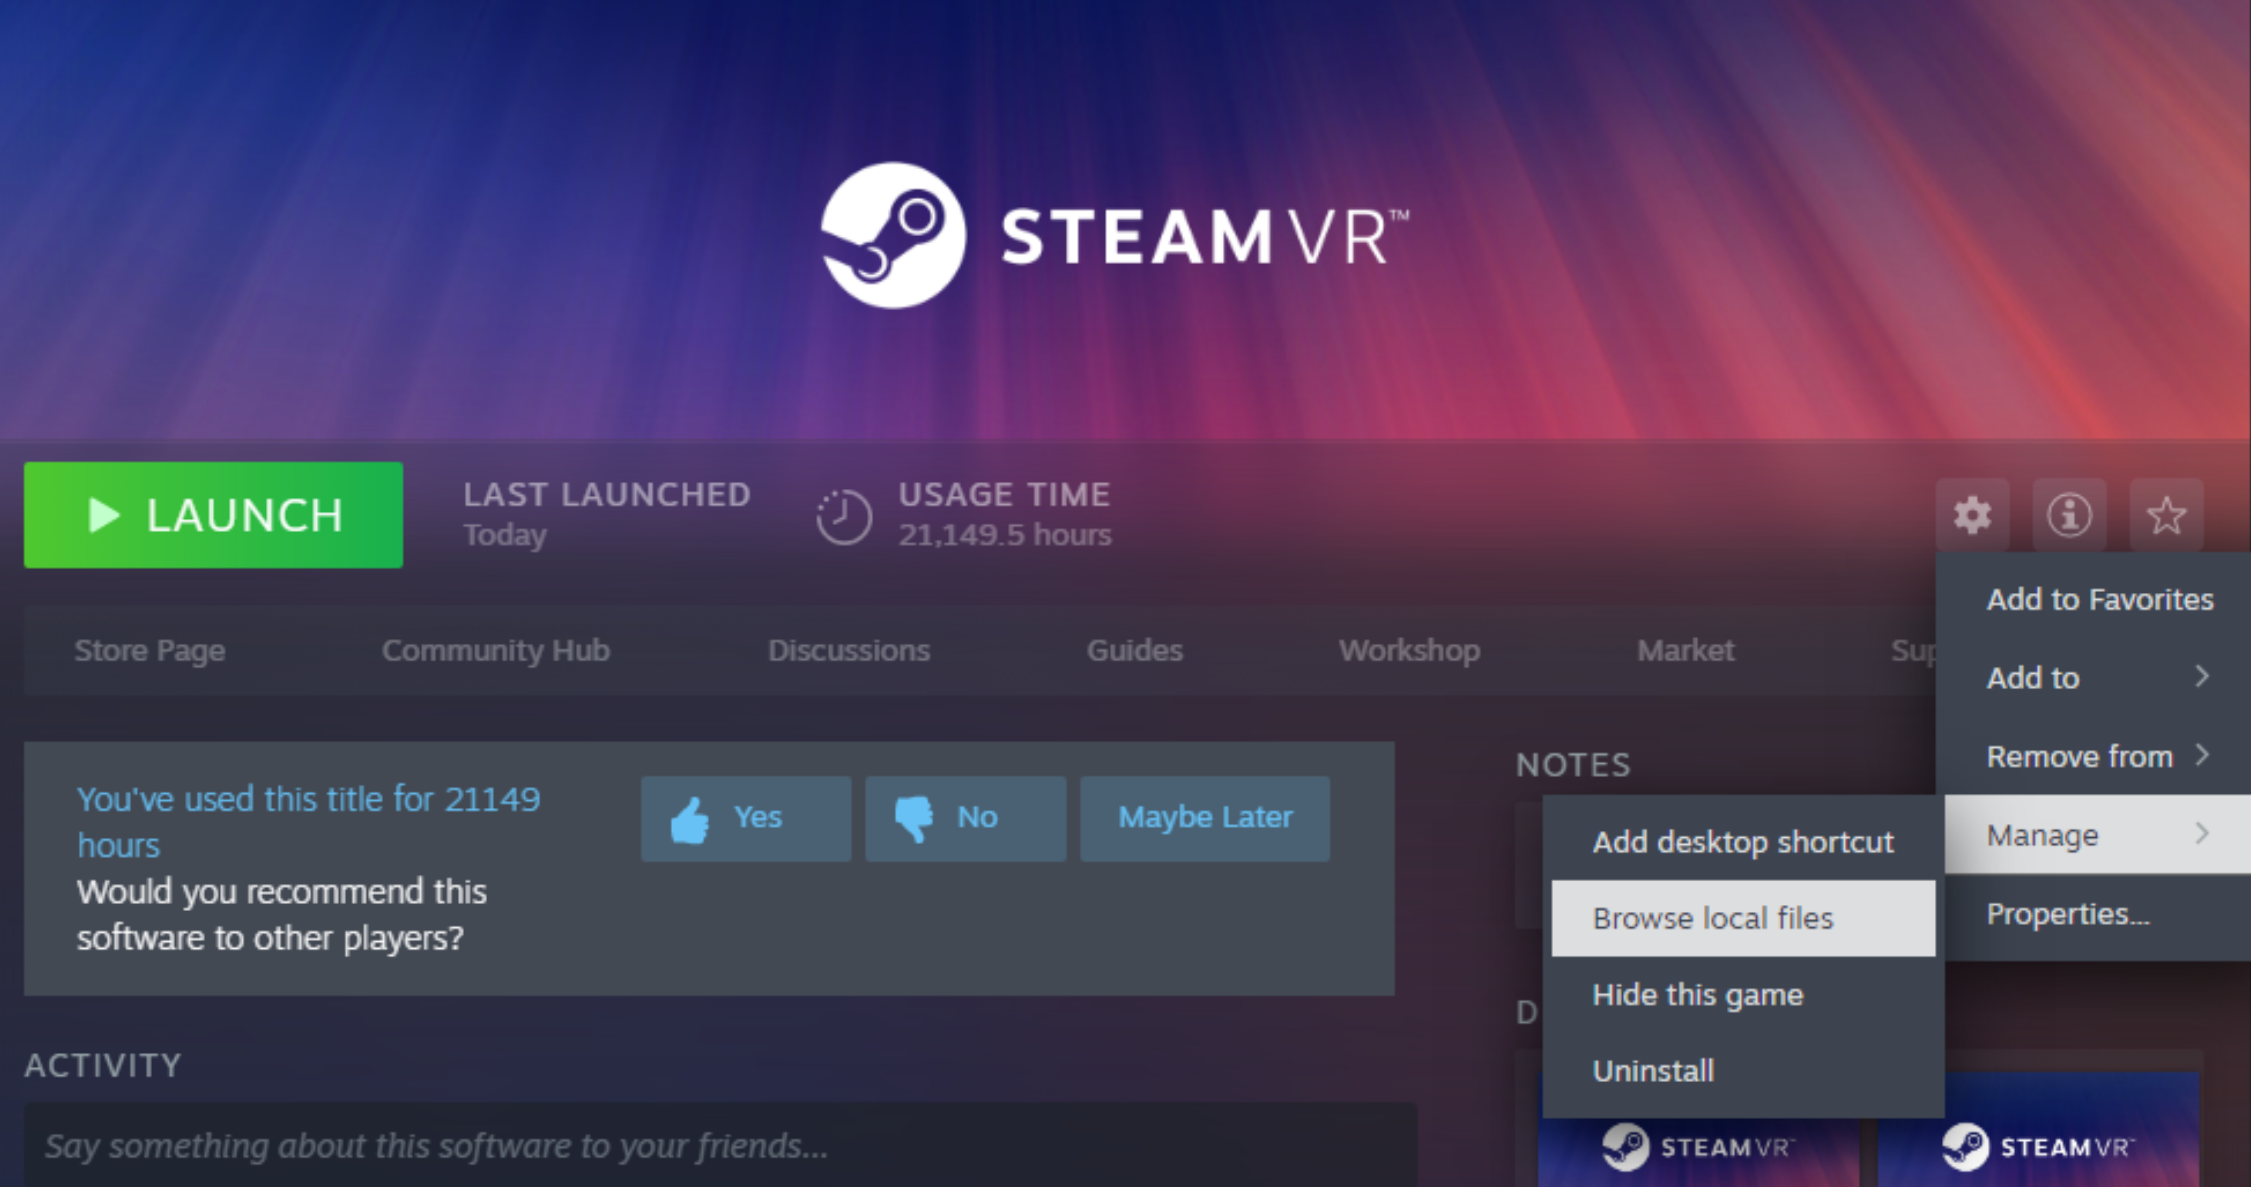This screenshot has width=2251, height=1187.
Task: Click the activity text input field
Action: (720, 1146)
